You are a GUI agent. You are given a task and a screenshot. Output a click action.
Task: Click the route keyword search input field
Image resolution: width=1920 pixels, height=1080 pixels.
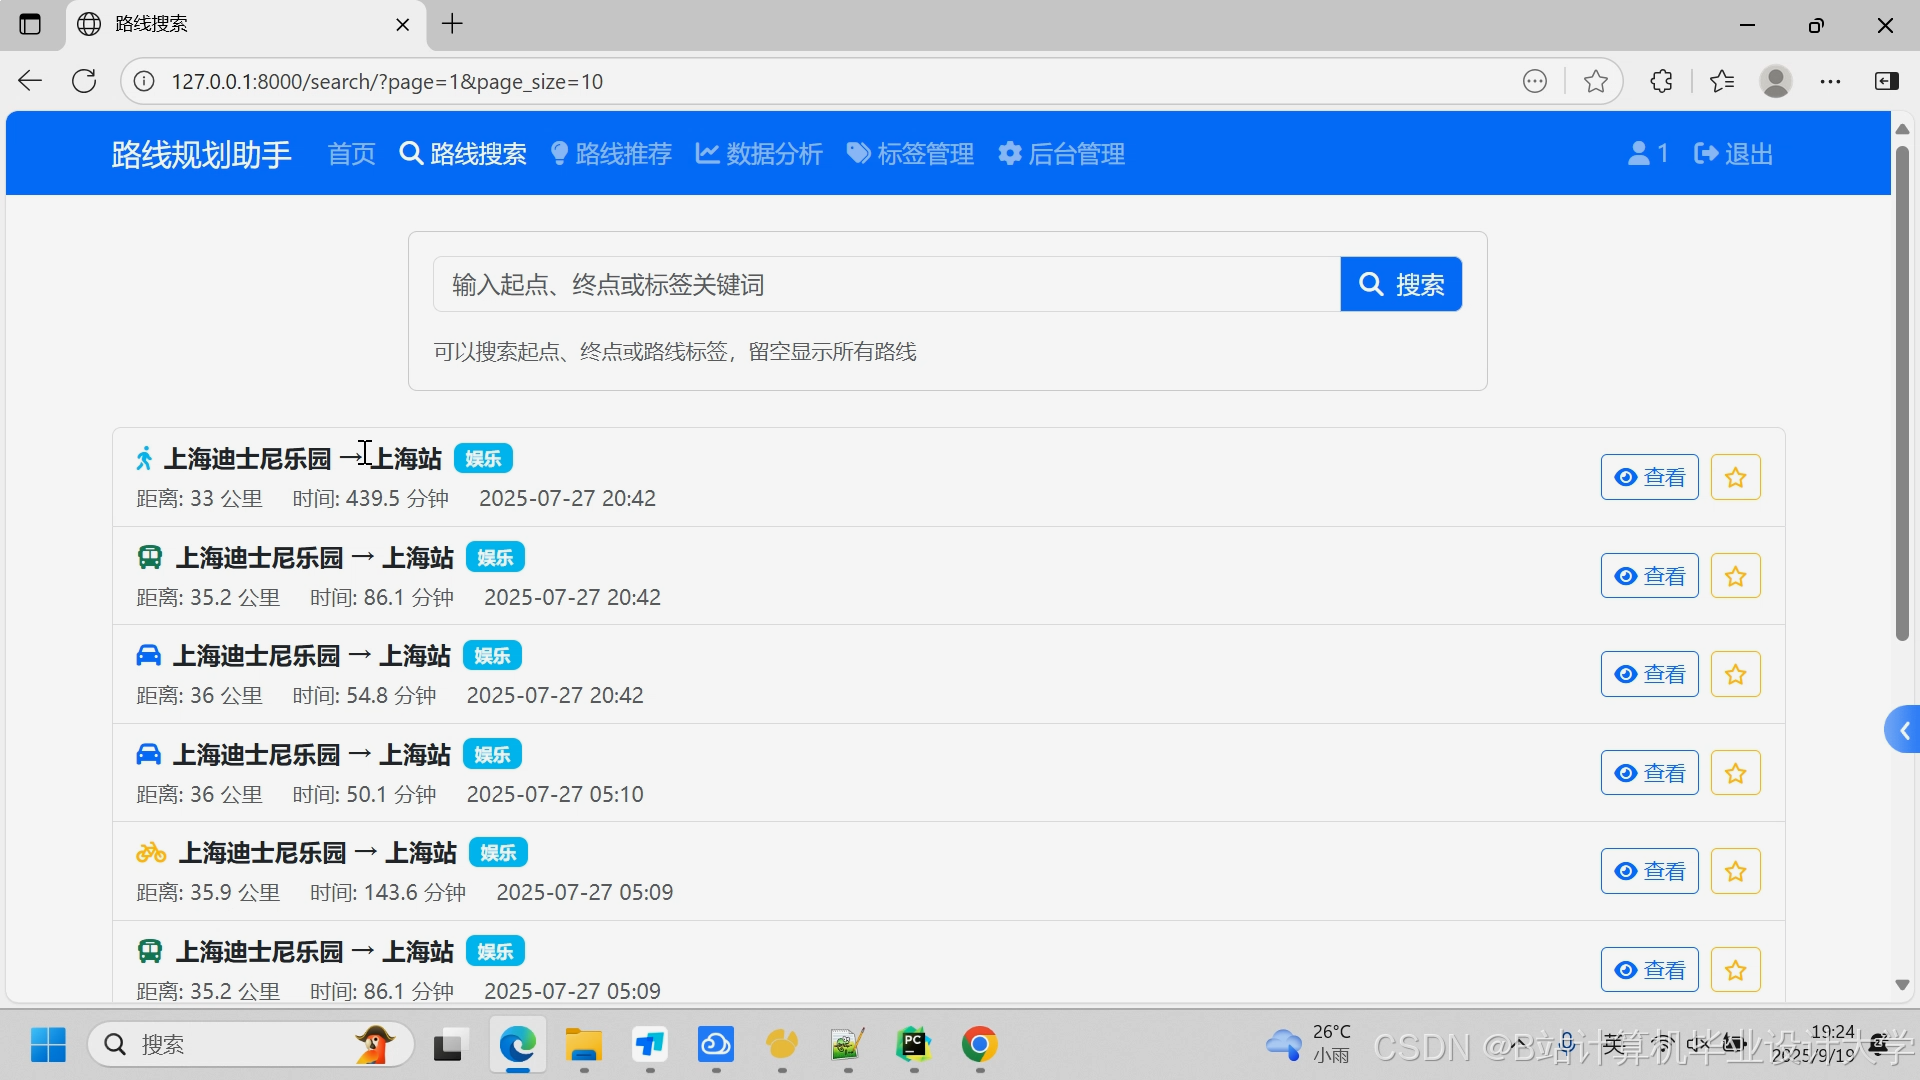tap(886, 285)
